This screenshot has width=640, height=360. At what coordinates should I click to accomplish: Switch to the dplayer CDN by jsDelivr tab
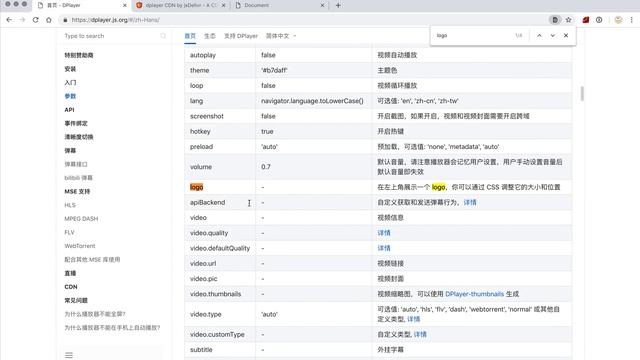click(181, 5)
